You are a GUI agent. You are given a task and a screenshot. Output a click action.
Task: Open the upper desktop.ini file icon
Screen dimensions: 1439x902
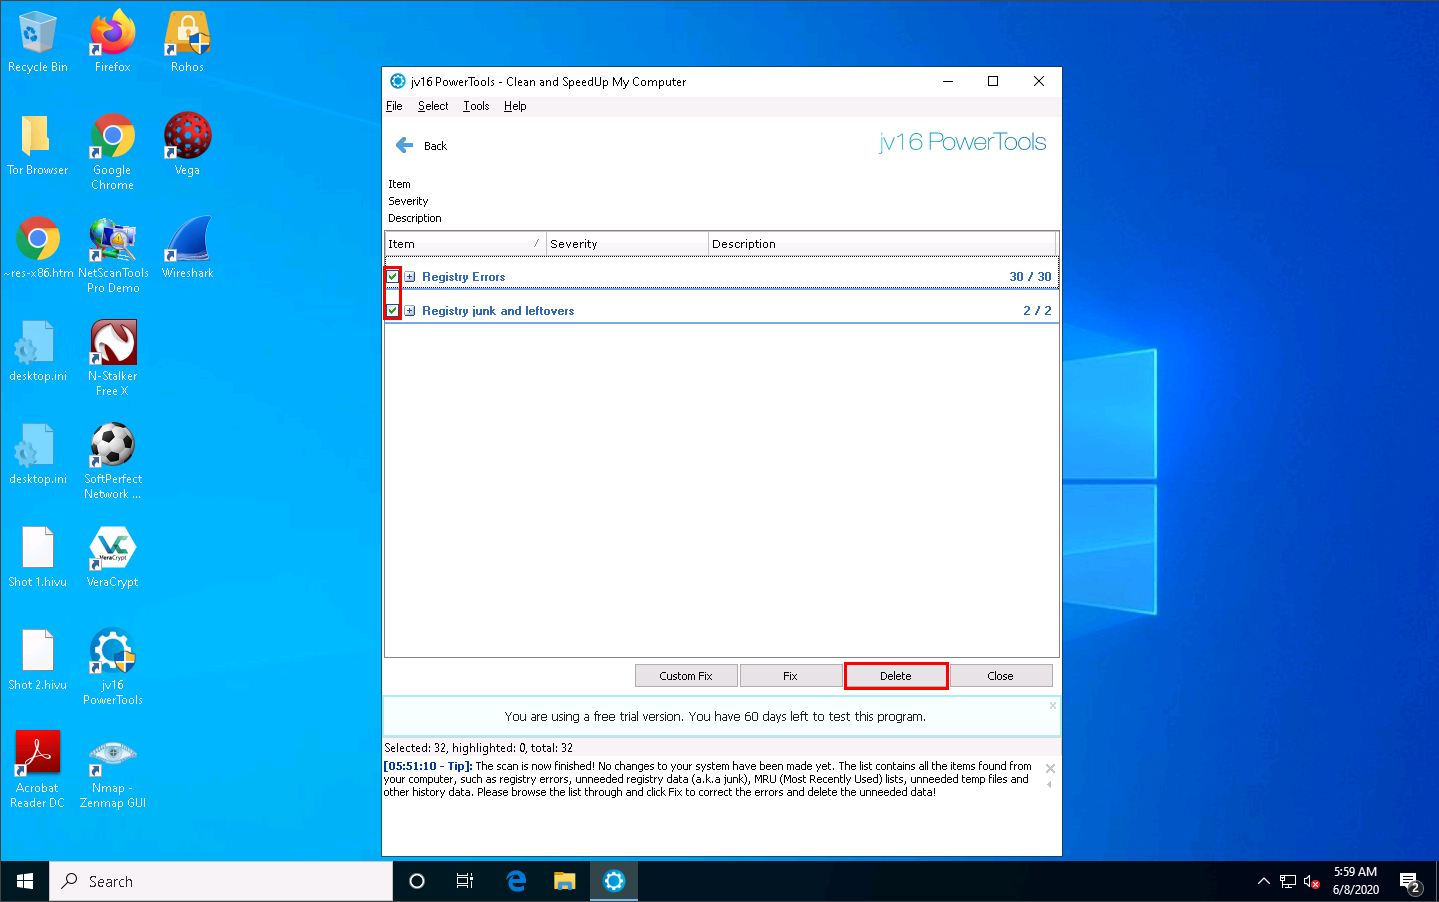38,351
